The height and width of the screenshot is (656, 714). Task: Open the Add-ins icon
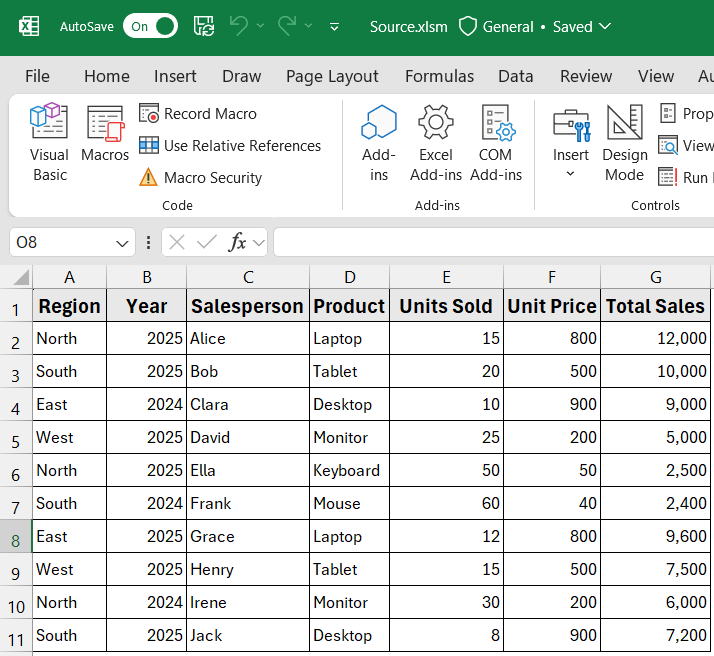tap(379, 143)
